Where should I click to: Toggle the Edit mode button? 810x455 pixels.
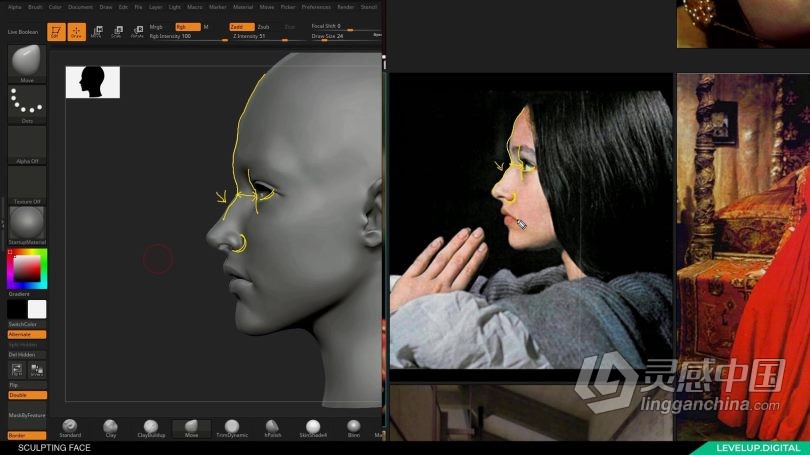(56, 32)
